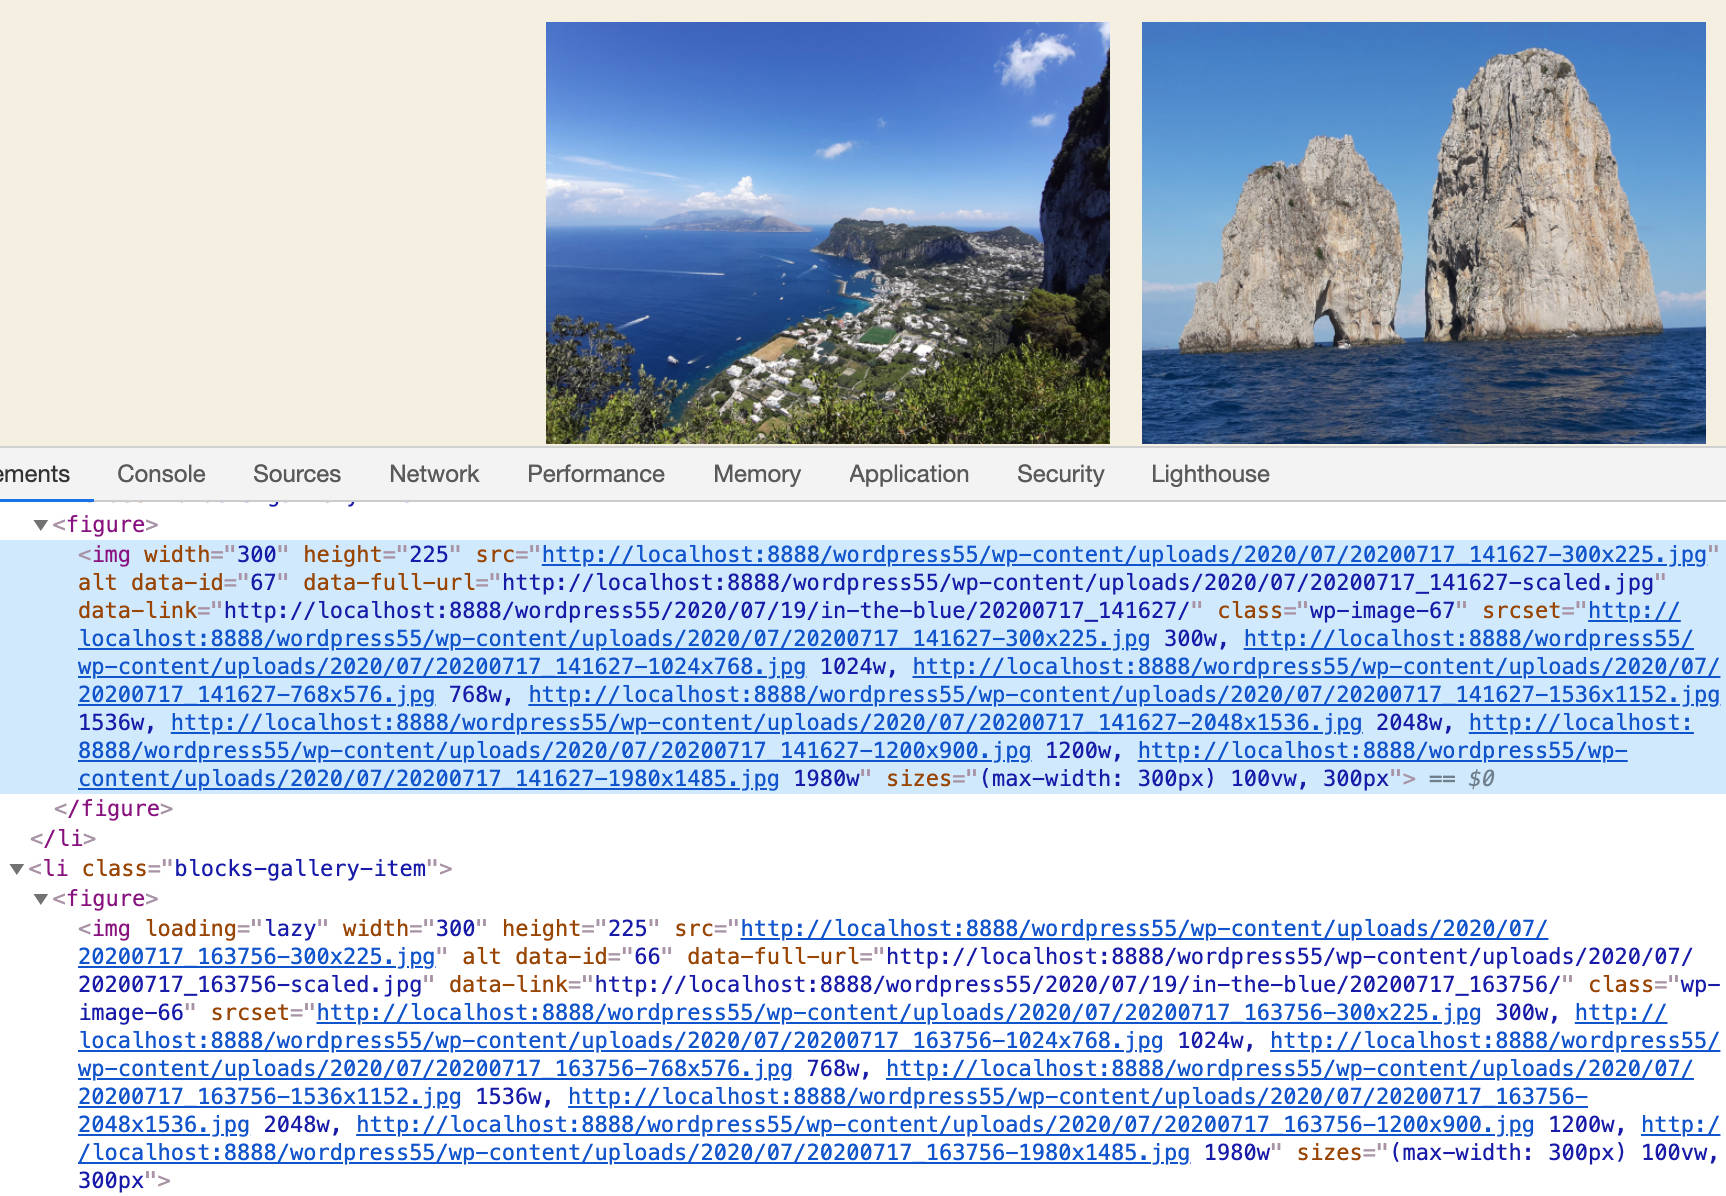The image size is (1726, 1196).
Task: Select the Memory tab
Action: [x=756, y=474]
